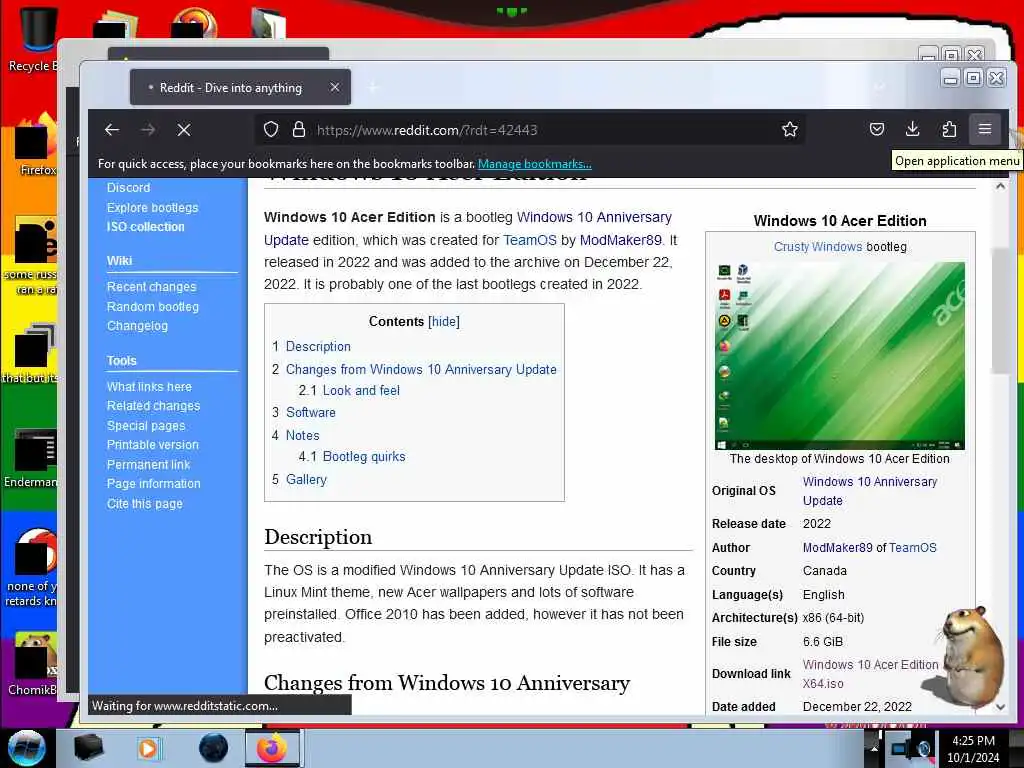
Task: Jump to Changes from Windows 10 Anniversary Update
Action: click(x=421, y=369)
